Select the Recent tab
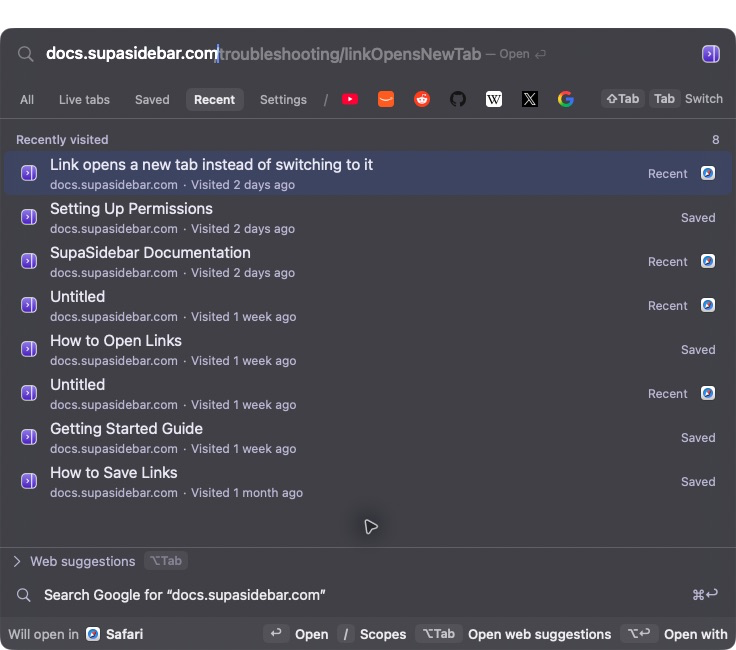The height and width of the screenshot is (650, 736). pyautogui.click(x=215, y=99)
